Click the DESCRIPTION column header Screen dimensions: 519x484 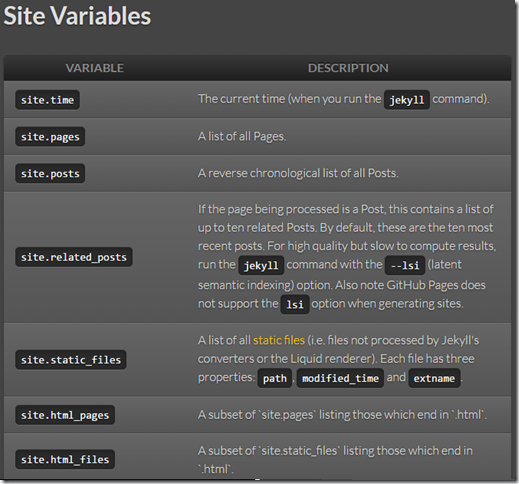(348, 68)
